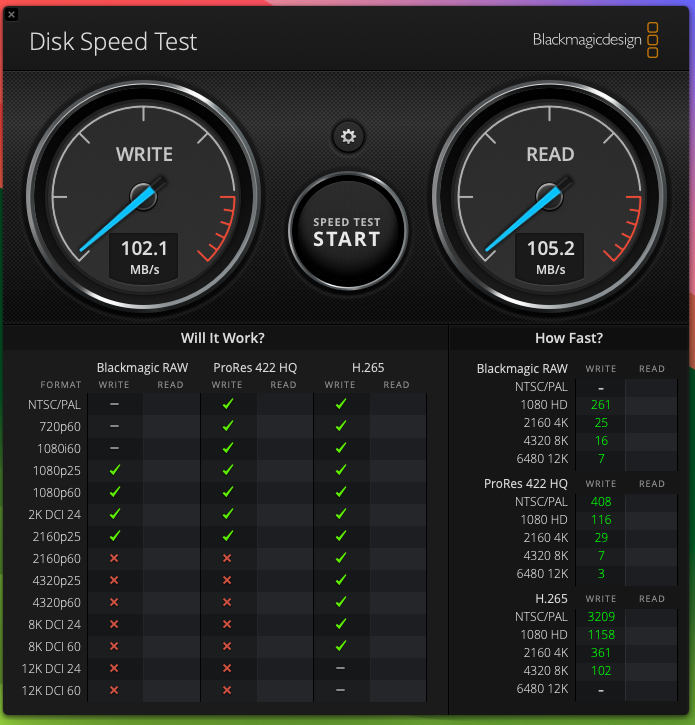The image size is (695, 725).
Task: Close the Disk Speed Test window
Action: click(12, 14)
